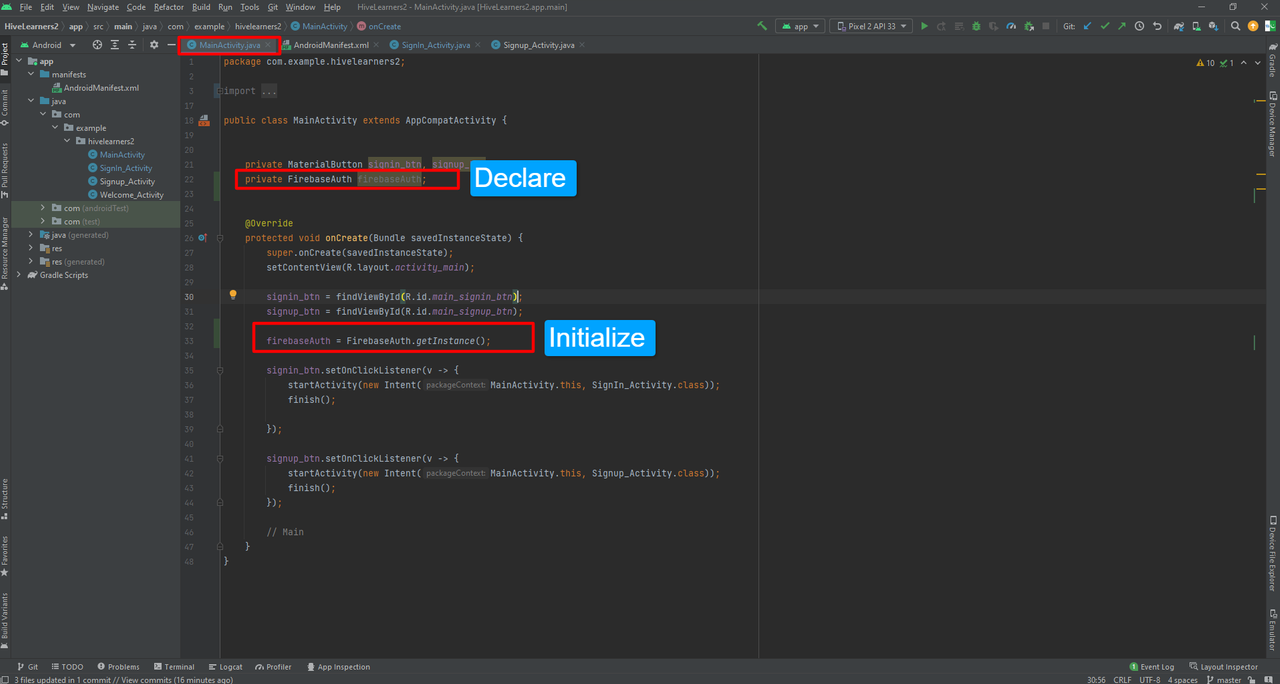Image resolution: width=1280 pixels, height=684 pixels.
Task: Click the UTF-8 encoding indicator
Action: [1150, 680]
